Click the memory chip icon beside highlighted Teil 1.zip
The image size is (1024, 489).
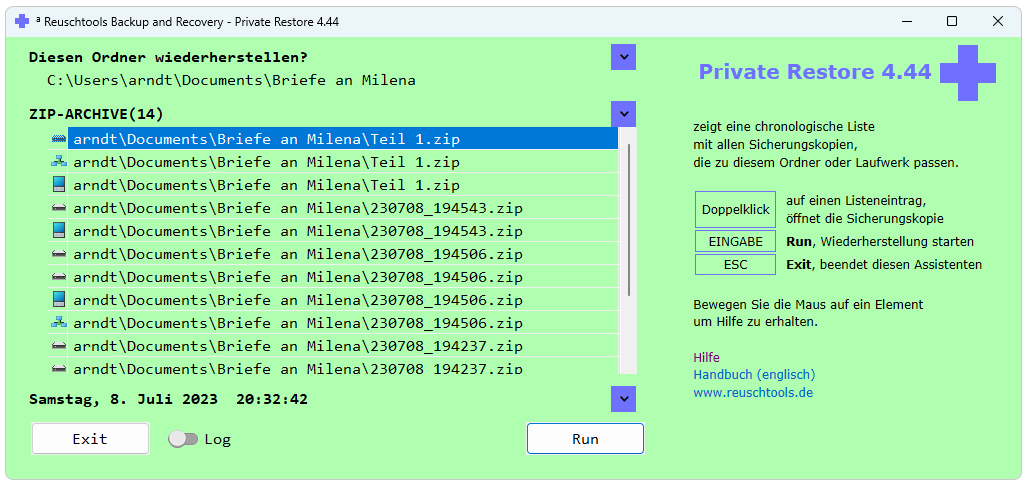point(59,138)
